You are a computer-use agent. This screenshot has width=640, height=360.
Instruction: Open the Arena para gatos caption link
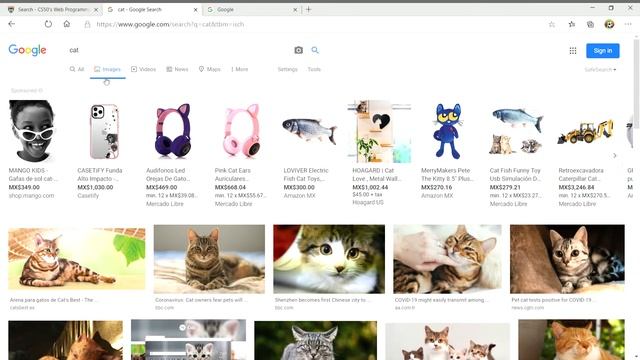[x=53, y=300]
